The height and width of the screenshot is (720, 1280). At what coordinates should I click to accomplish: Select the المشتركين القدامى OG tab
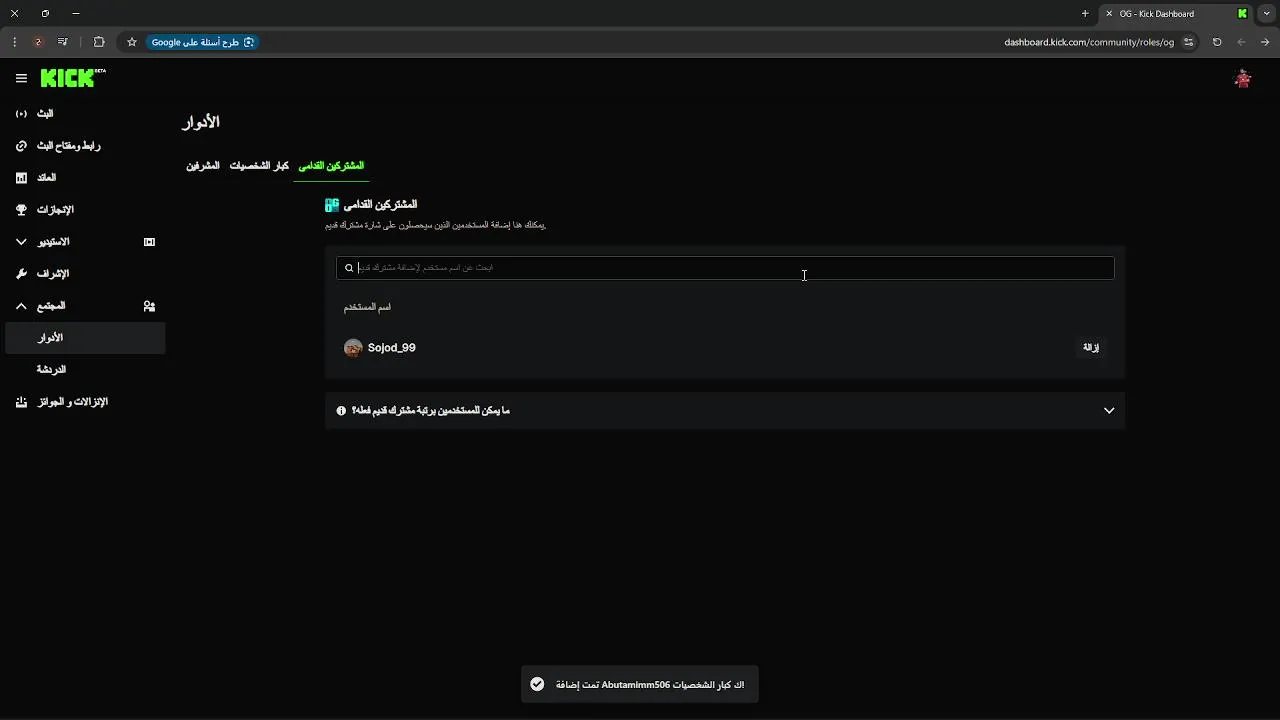pos(331,165)
